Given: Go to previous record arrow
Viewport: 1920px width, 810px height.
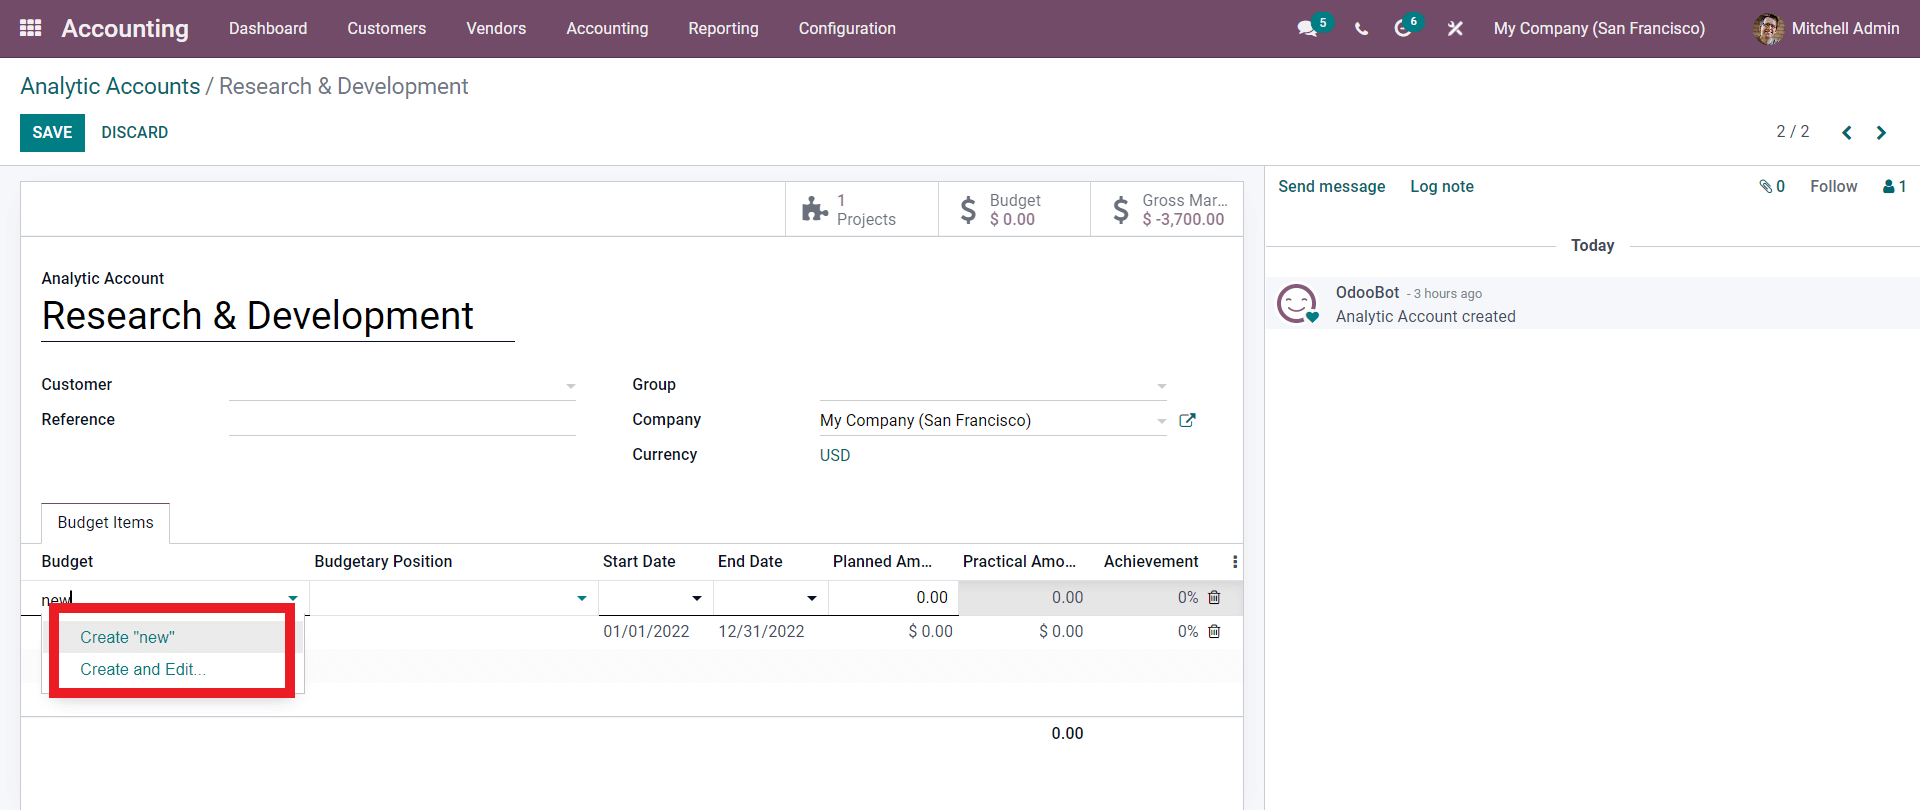Looking at the screenshot, I should 1847,132.
